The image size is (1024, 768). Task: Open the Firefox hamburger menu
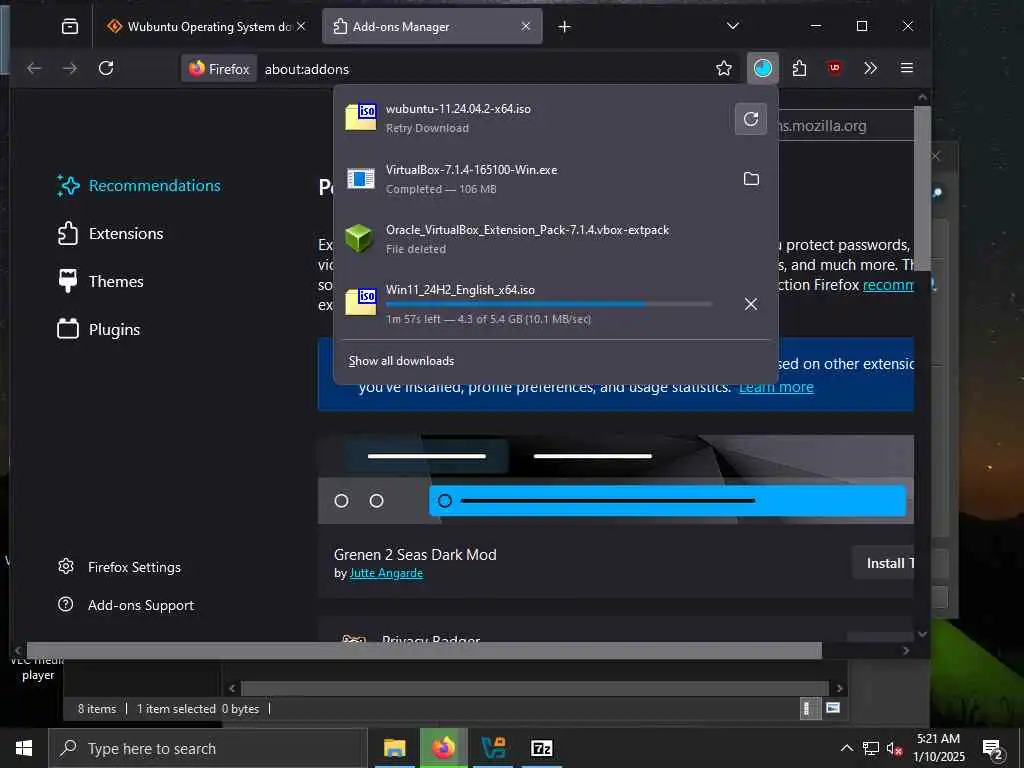click(906, 68)
